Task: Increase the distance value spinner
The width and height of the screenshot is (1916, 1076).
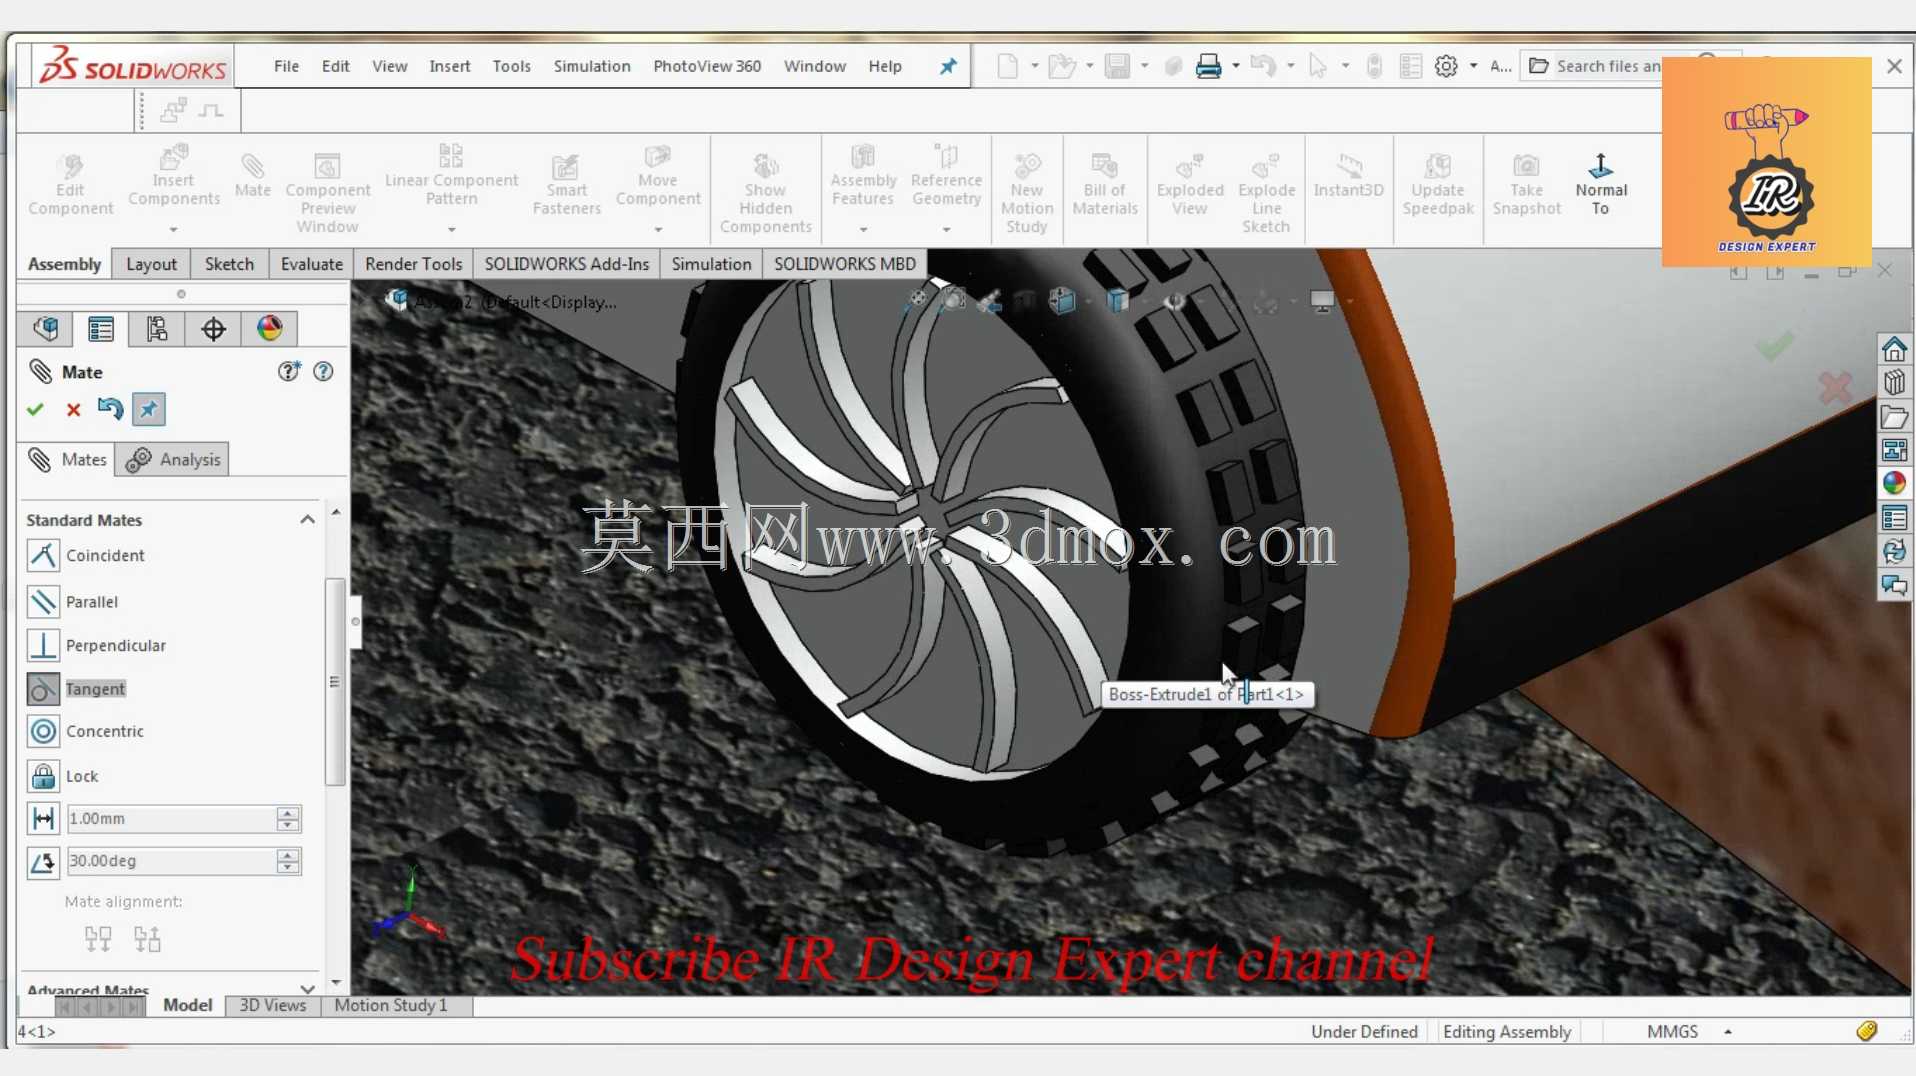Action: [x=288, y=812]
